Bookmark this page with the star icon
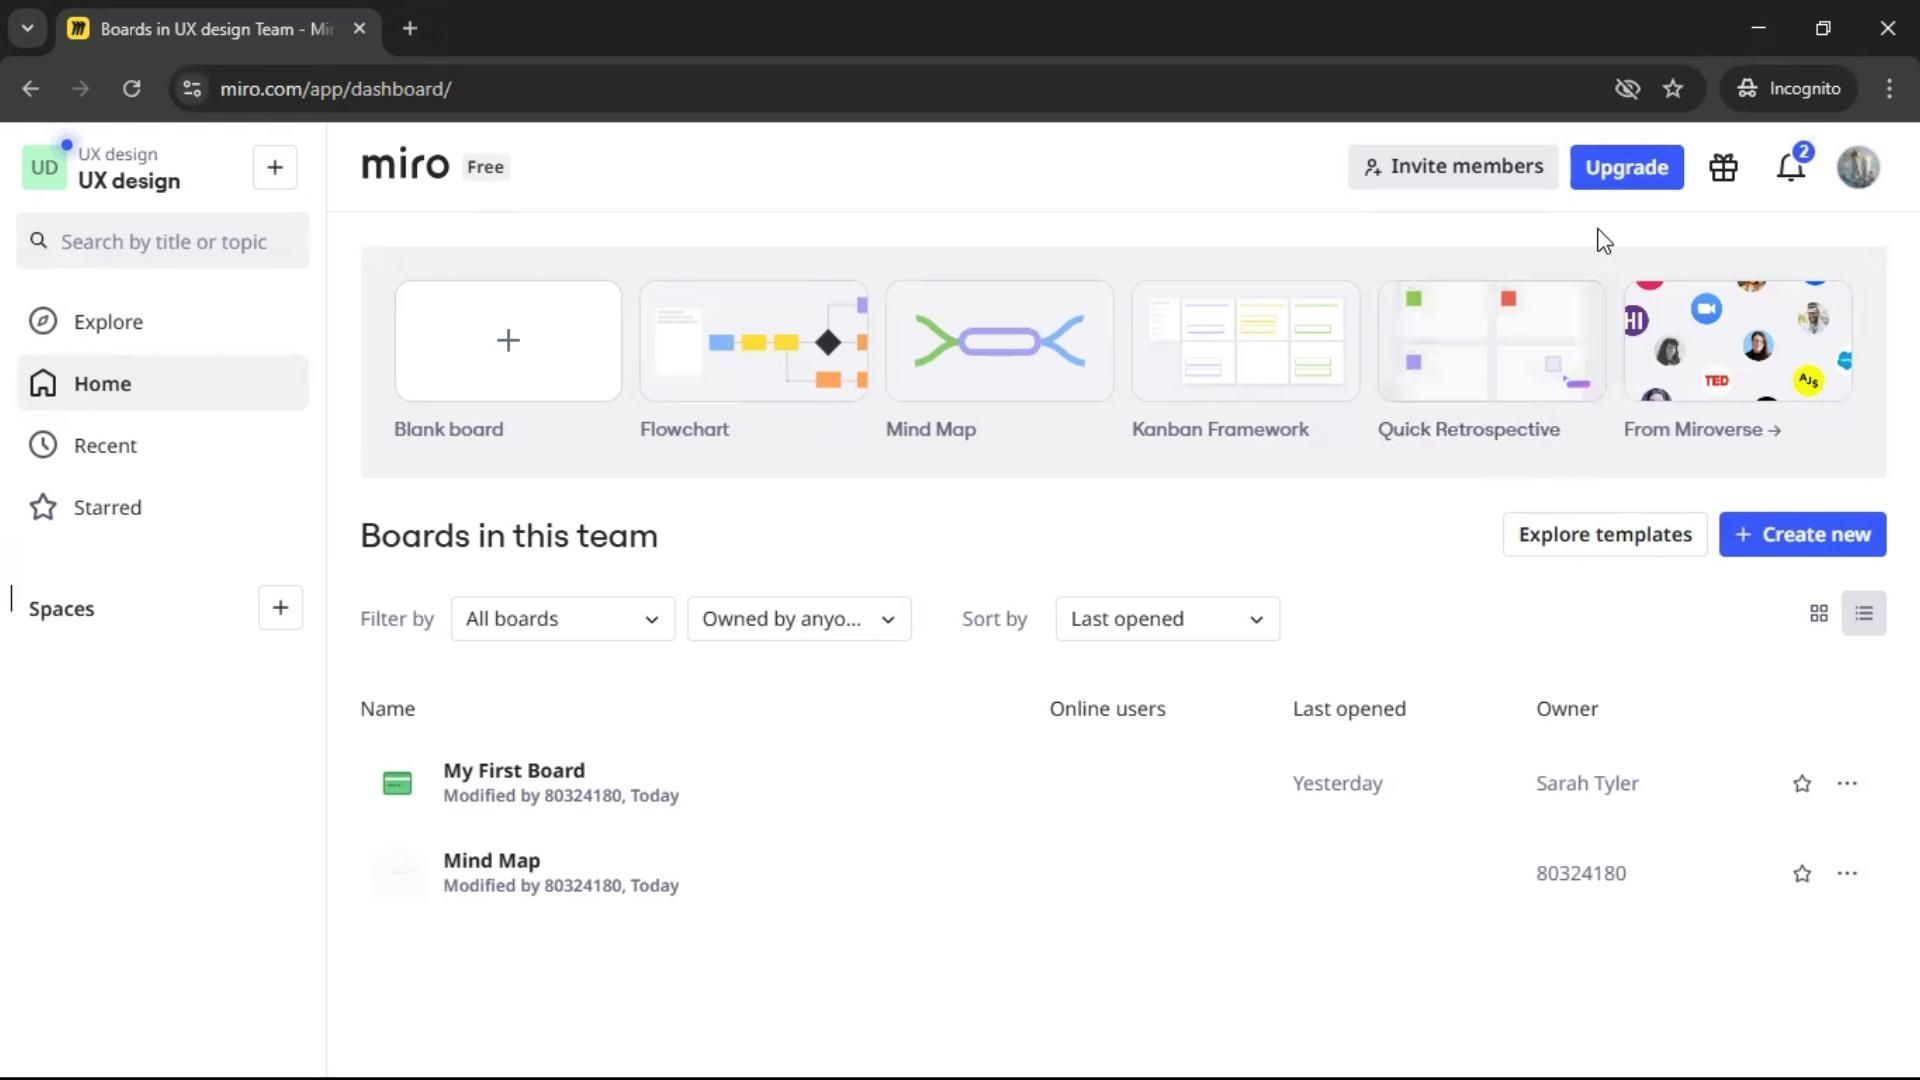 coord(1673,89)
